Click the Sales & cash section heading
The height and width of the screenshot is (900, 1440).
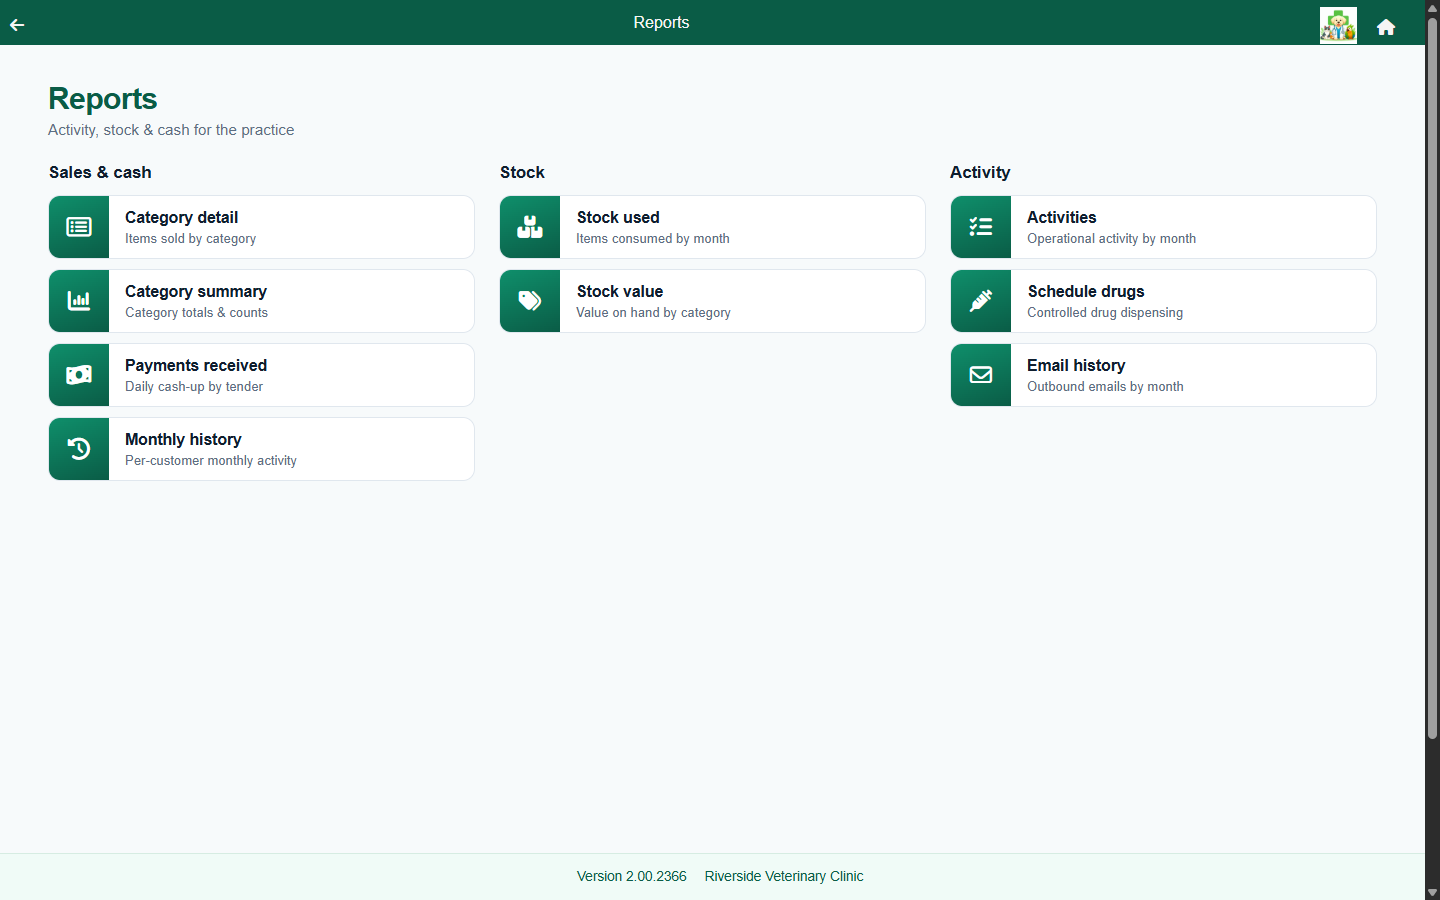click(x=100, y=172)
